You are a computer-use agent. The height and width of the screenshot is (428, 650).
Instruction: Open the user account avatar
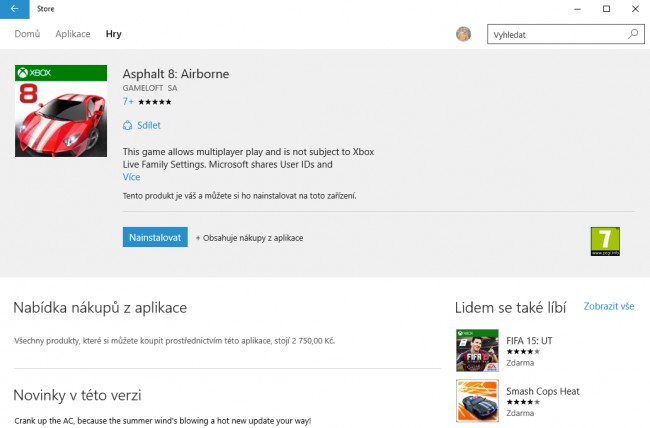click(463, 34)
